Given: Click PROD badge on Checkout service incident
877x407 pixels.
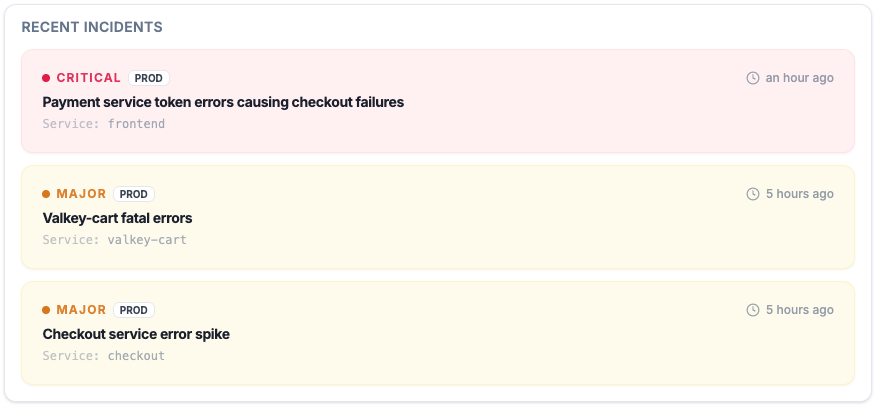Looking at the screenshot, I should pyautogui.click(x=134, y=310).
